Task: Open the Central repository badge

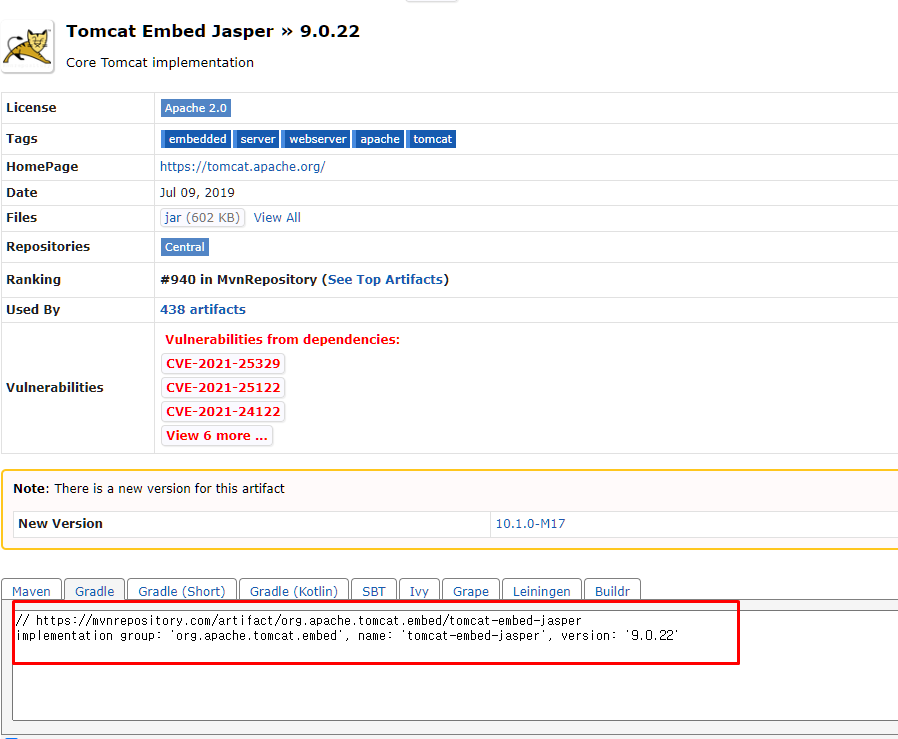Action: coord(185,247)
